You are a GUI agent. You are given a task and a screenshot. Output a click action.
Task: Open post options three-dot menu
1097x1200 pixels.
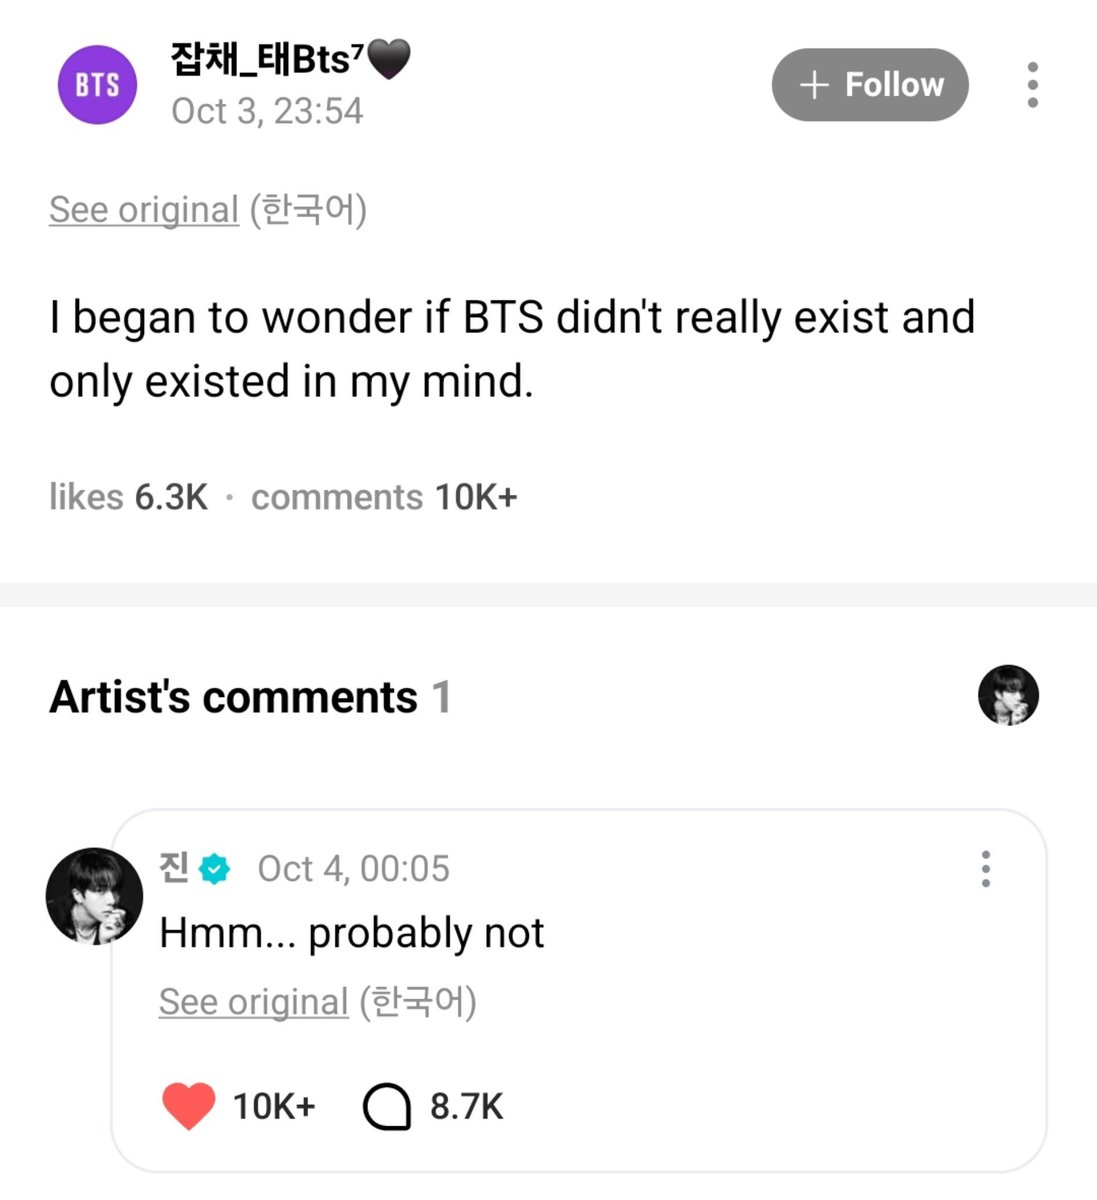click(1033, 85)
